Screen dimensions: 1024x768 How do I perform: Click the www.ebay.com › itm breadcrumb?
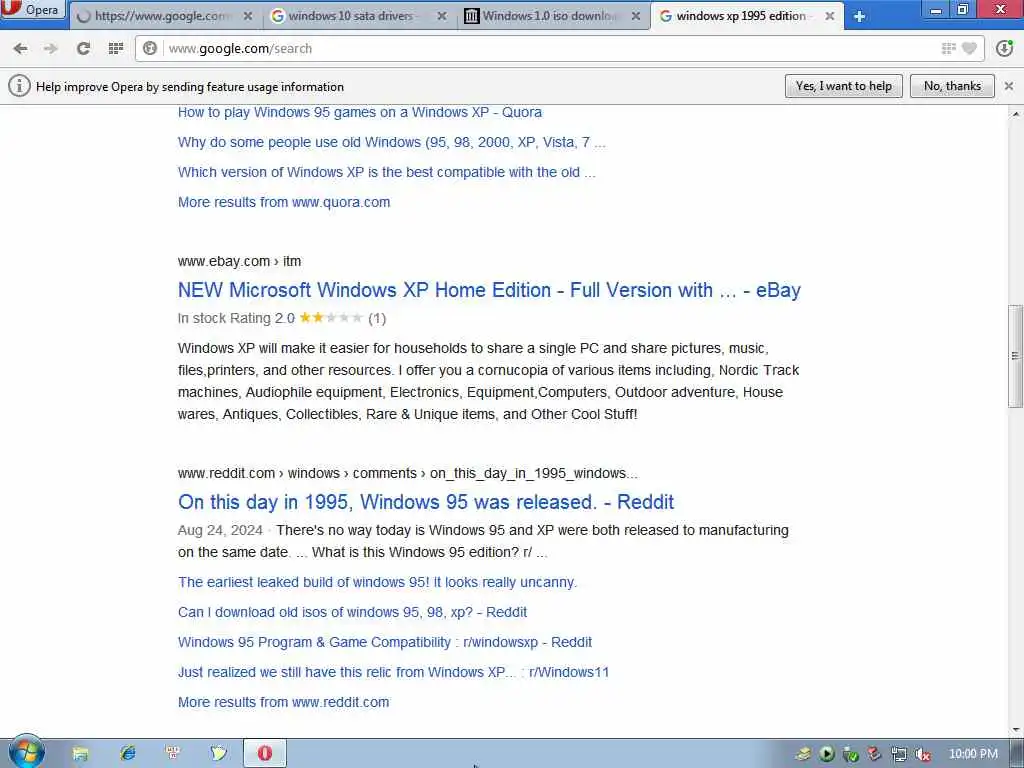click(x=239, y=261)
